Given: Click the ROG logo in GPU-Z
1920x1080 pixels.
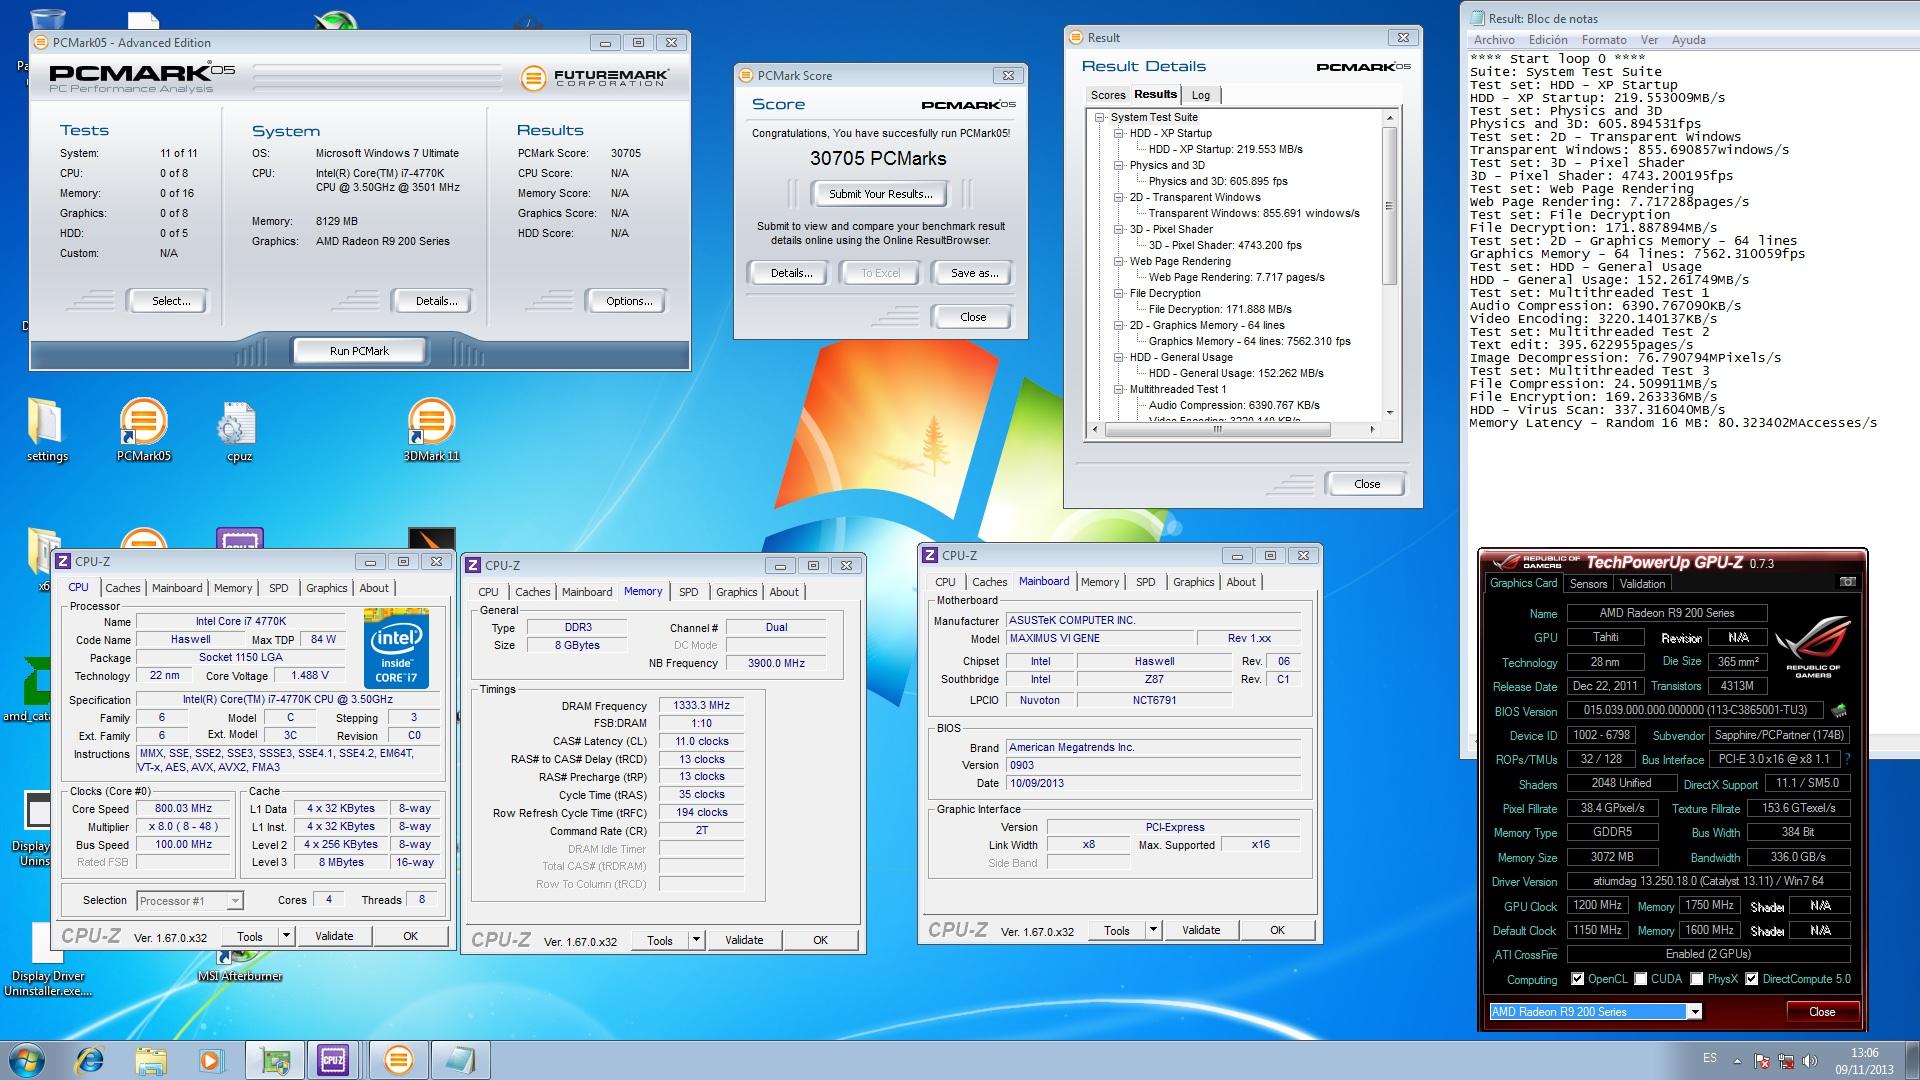Looking at the screenshot, I should (x=1813, y=646).
